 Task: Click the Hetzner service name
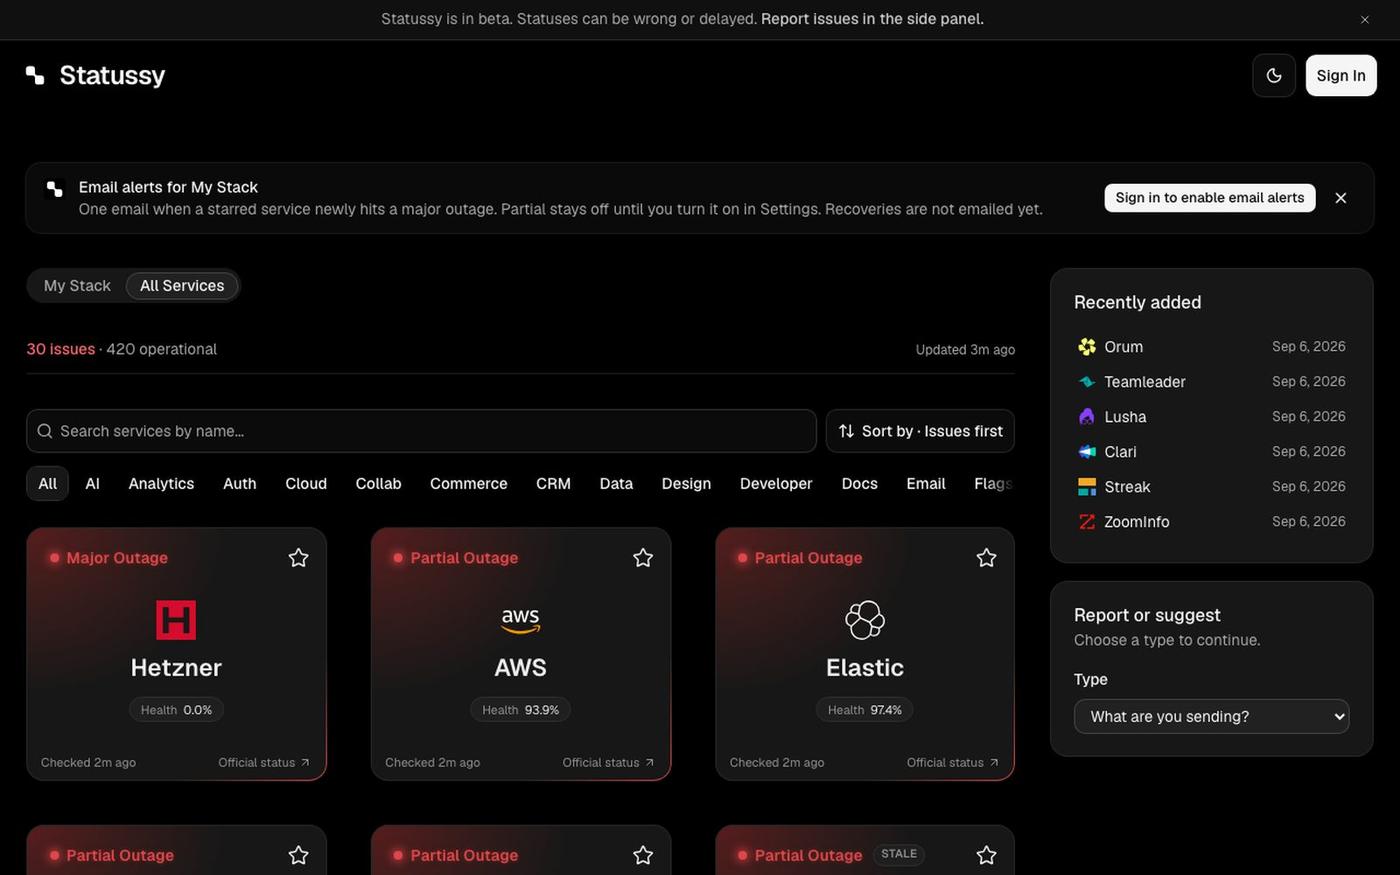(x=176, y=667)
